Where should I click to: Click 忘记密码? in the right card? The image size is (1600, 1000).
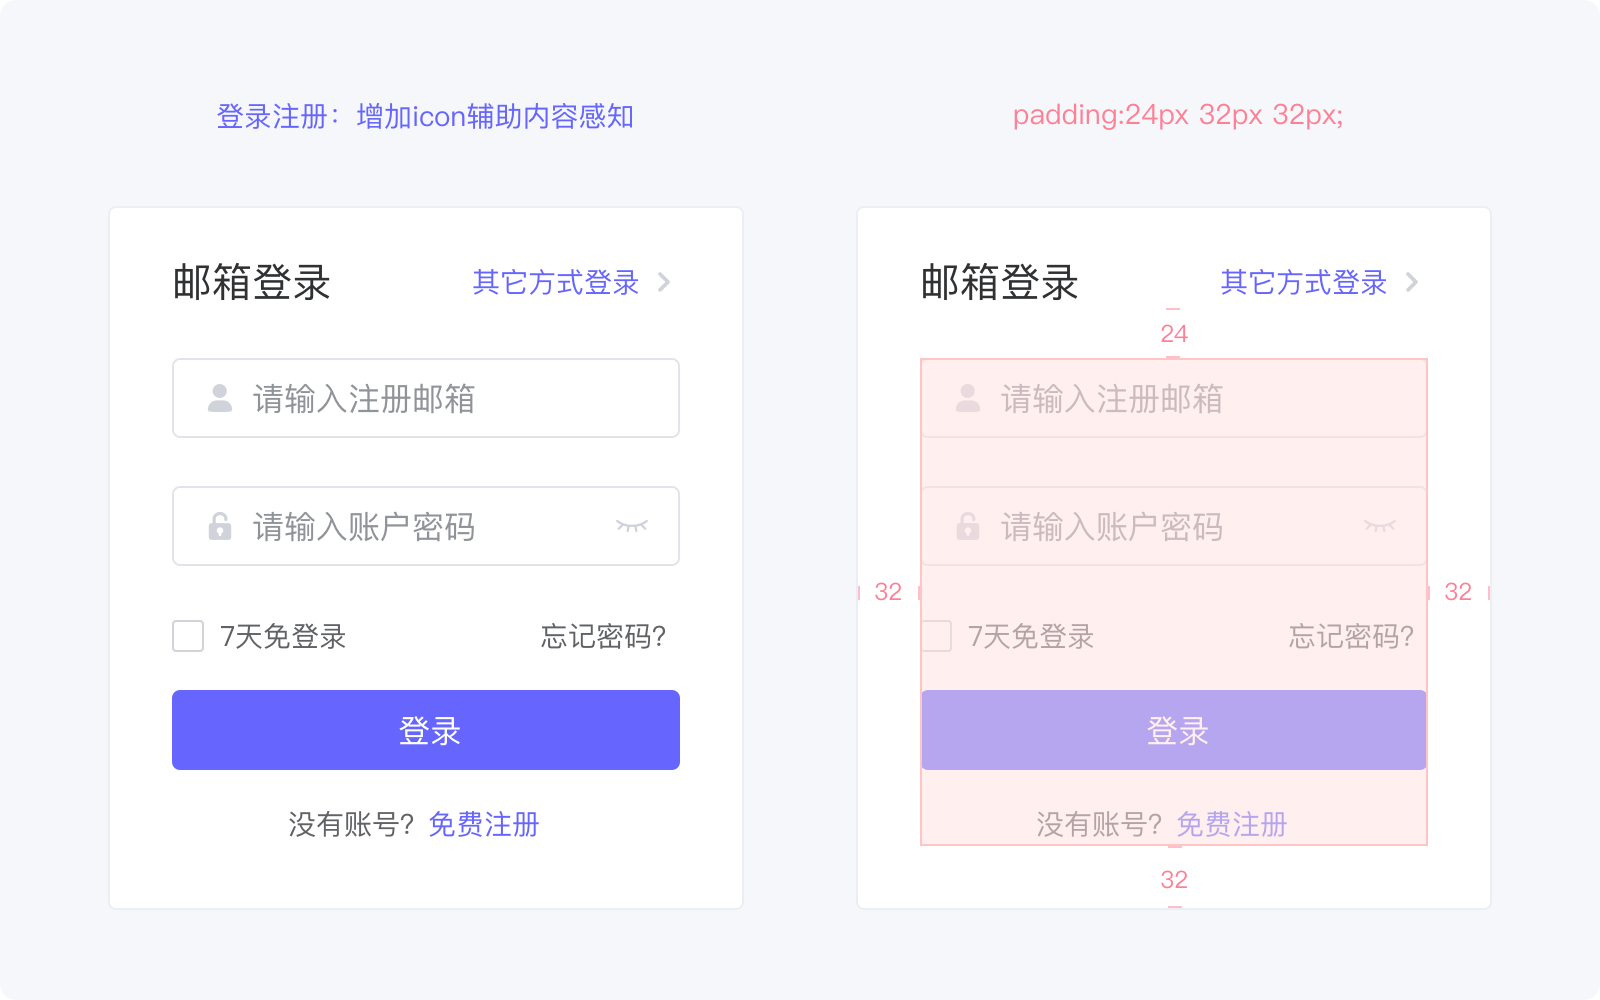pos(1351,636)
